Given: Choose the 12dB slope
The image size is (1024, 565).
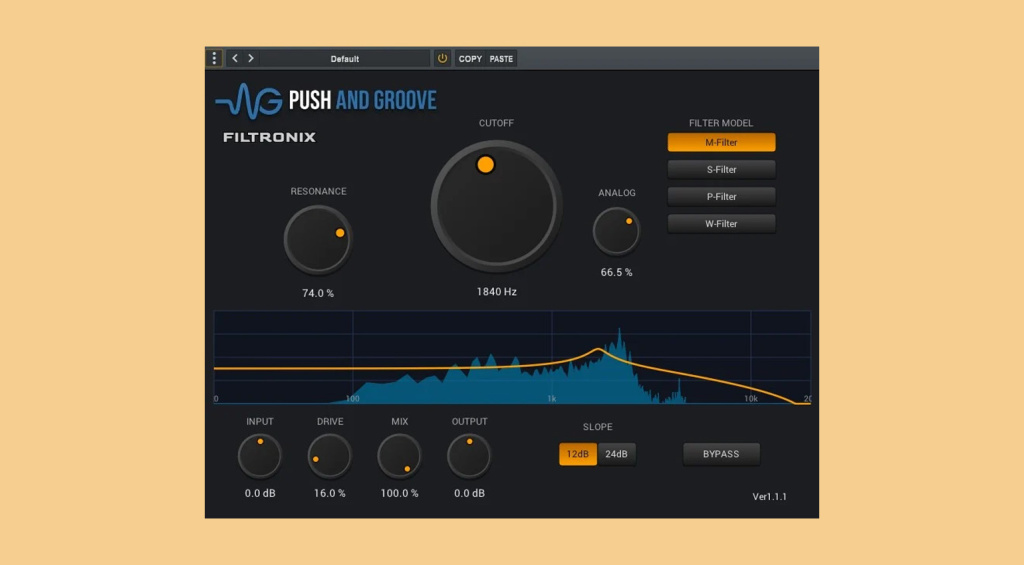Looking at the screenshot, I should (x=578, y=454).
